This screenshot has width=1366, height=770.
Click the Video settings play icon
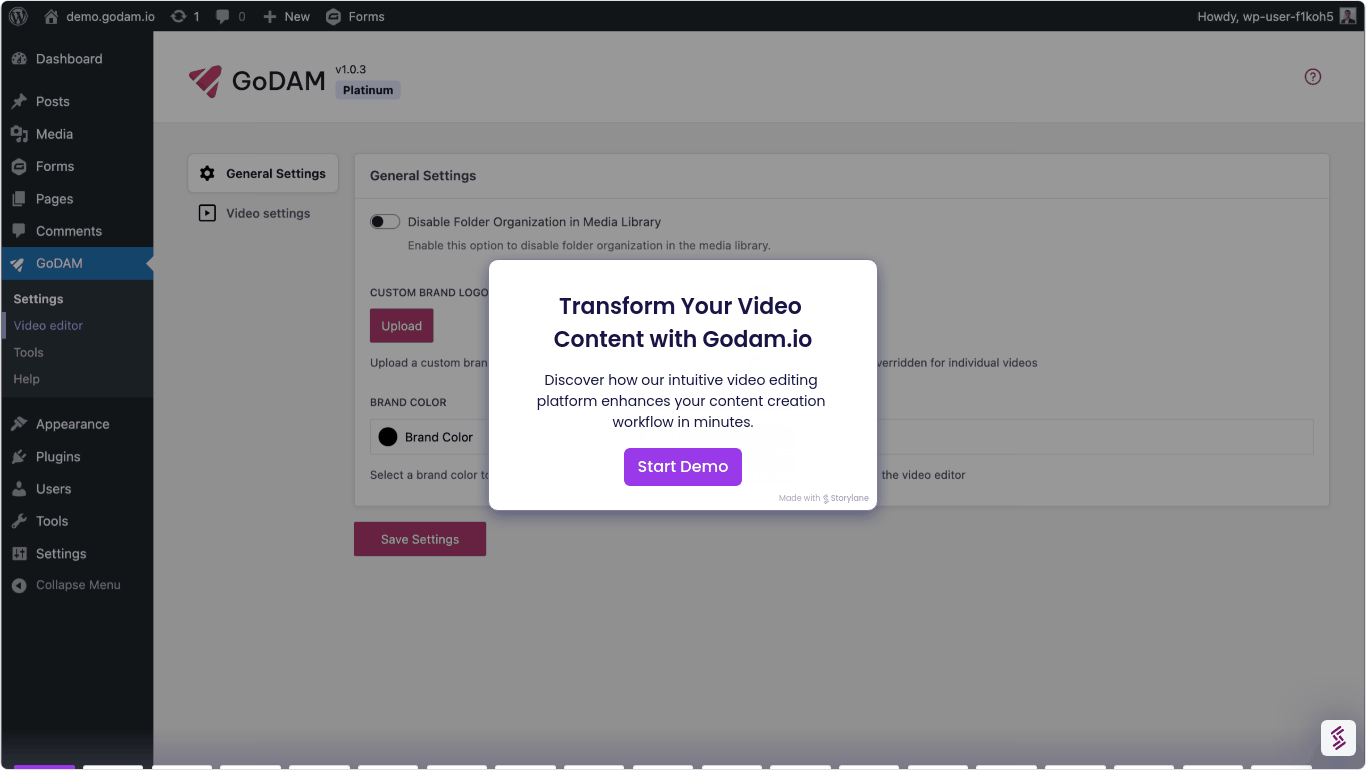pyautogui.click(x=207, y=213)
